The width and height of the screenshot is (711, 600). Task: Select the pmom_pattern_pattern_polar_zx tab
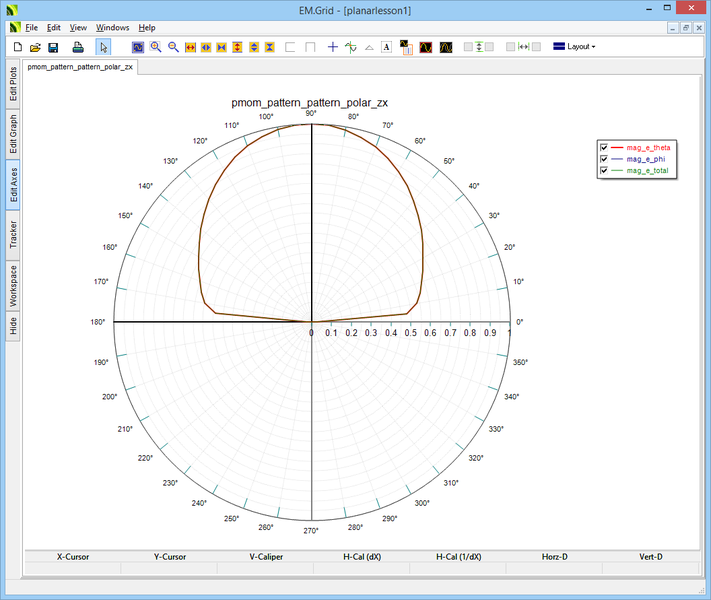80,68
